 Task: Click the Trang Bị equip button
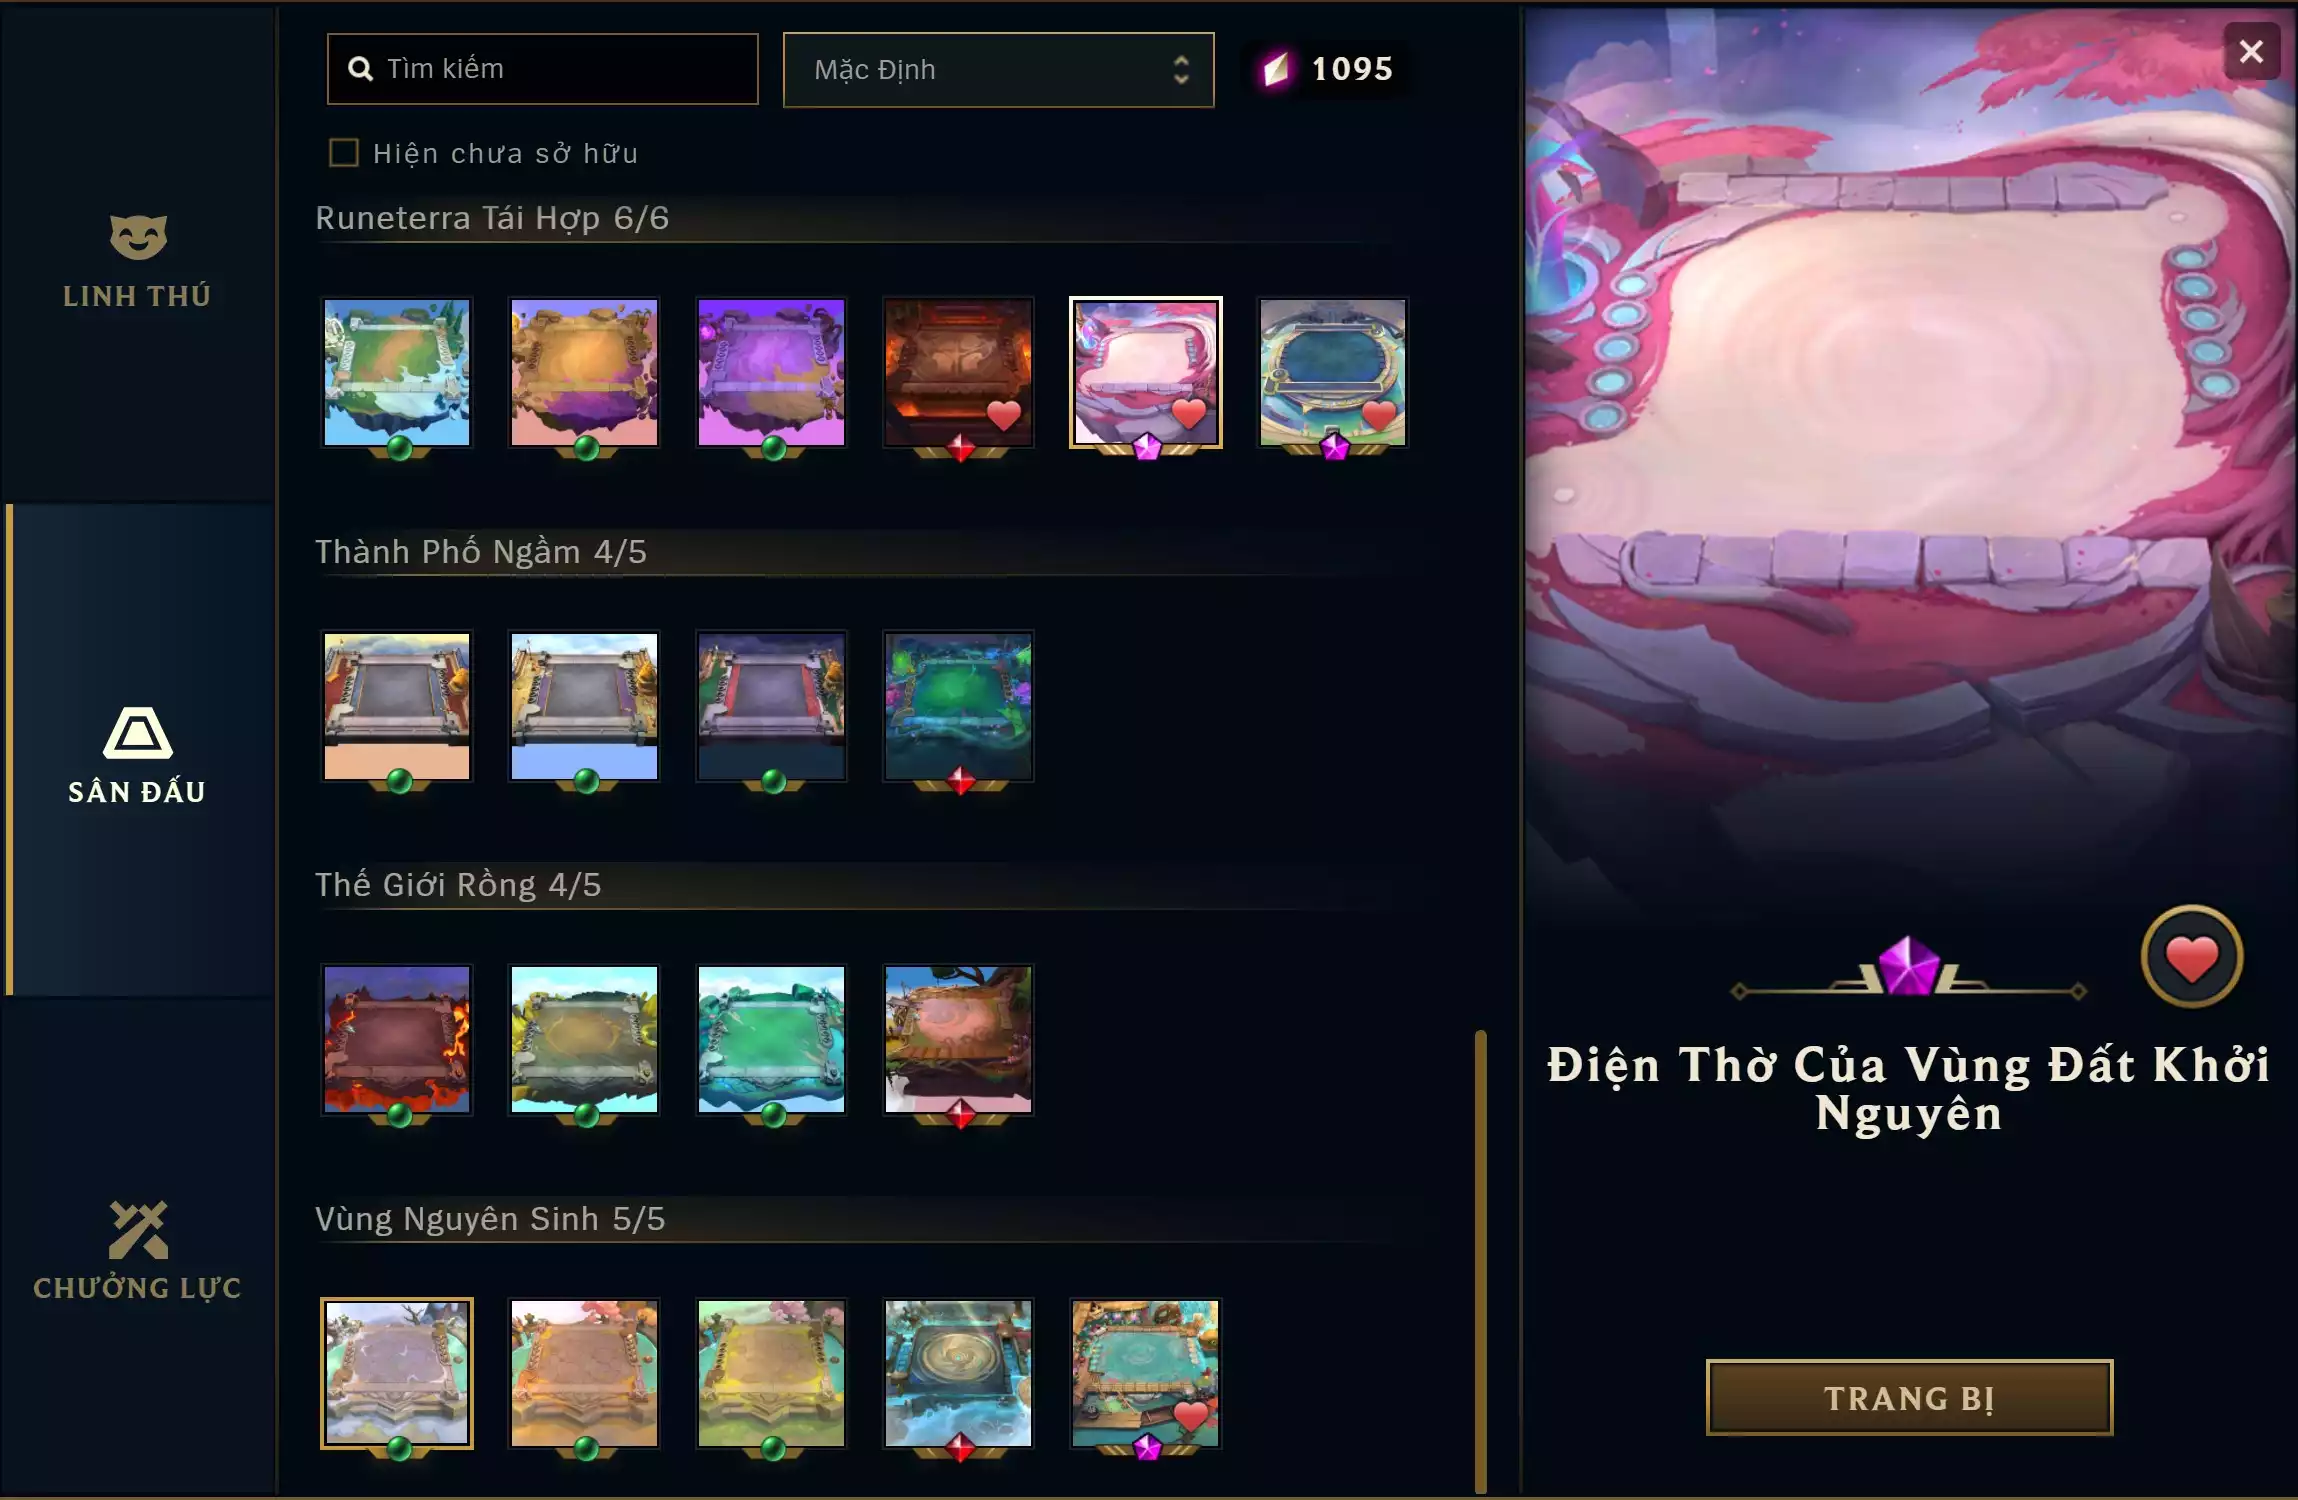[1909, 1397]
